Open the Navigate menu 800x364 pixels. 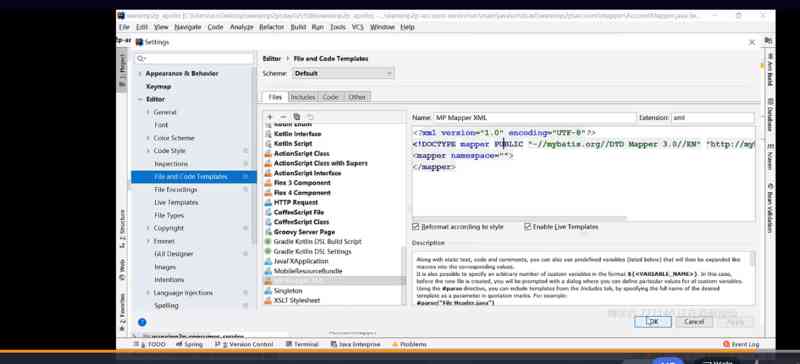[x=188, y=27]
